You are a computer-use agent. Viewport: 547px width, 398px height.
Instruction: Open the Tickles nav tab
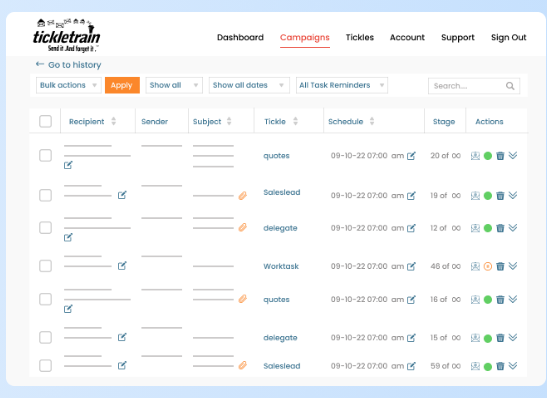pos(360,37)
